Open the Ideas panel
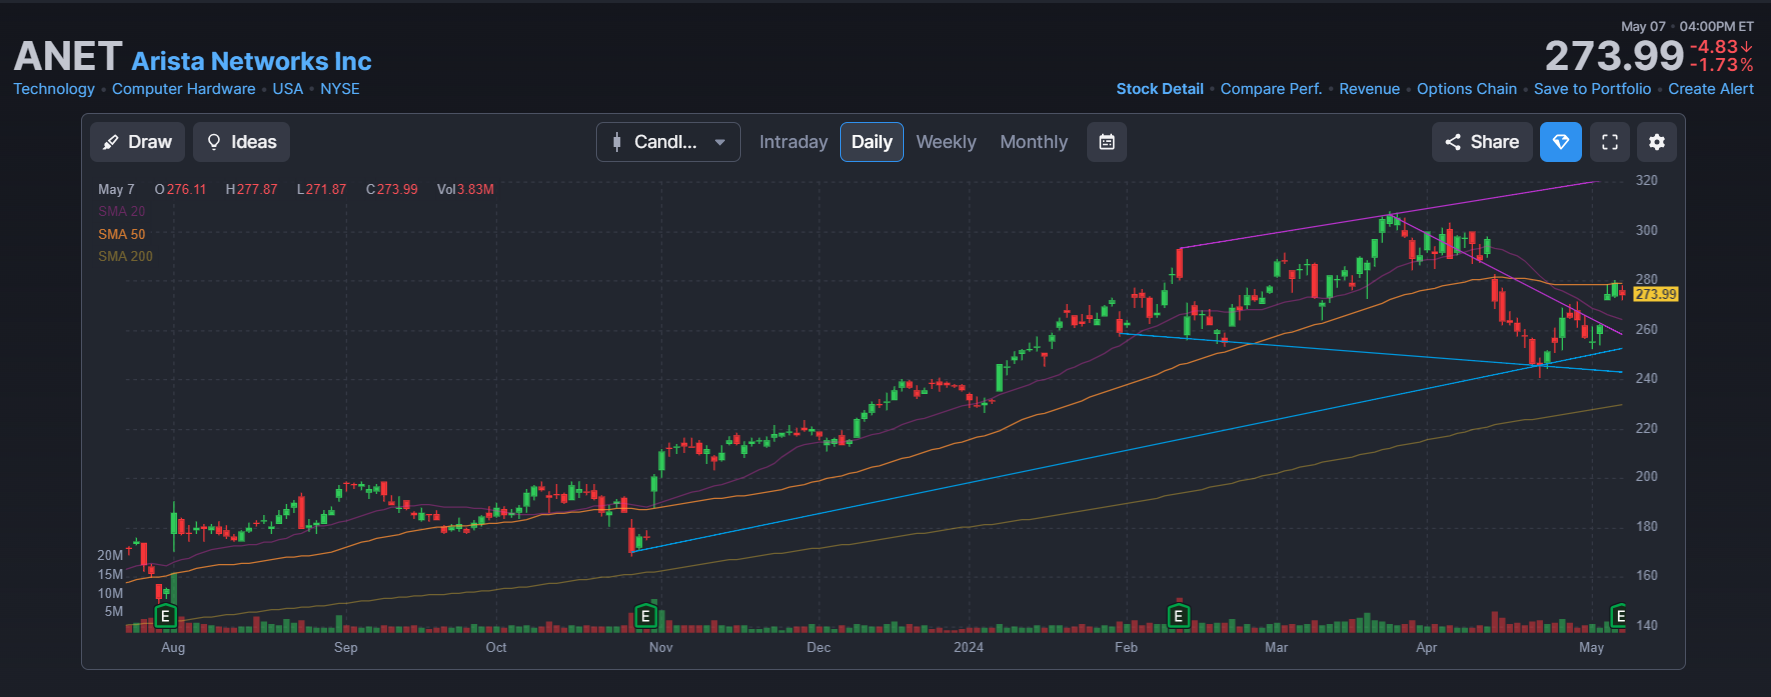This screenshot has height=697, width=1771. tap(241, 142)
